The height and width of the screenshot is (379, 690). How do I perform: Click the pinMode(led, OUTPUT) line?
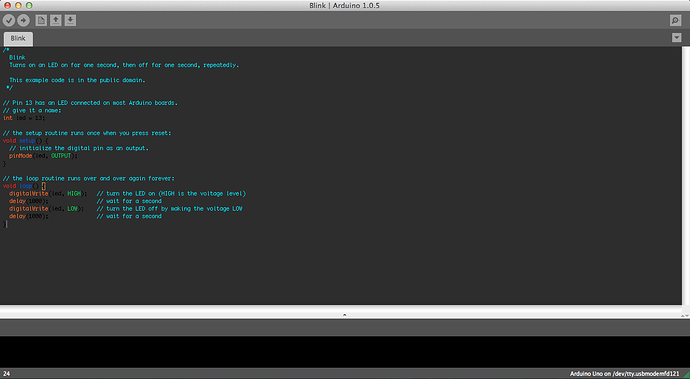point(43,156)
